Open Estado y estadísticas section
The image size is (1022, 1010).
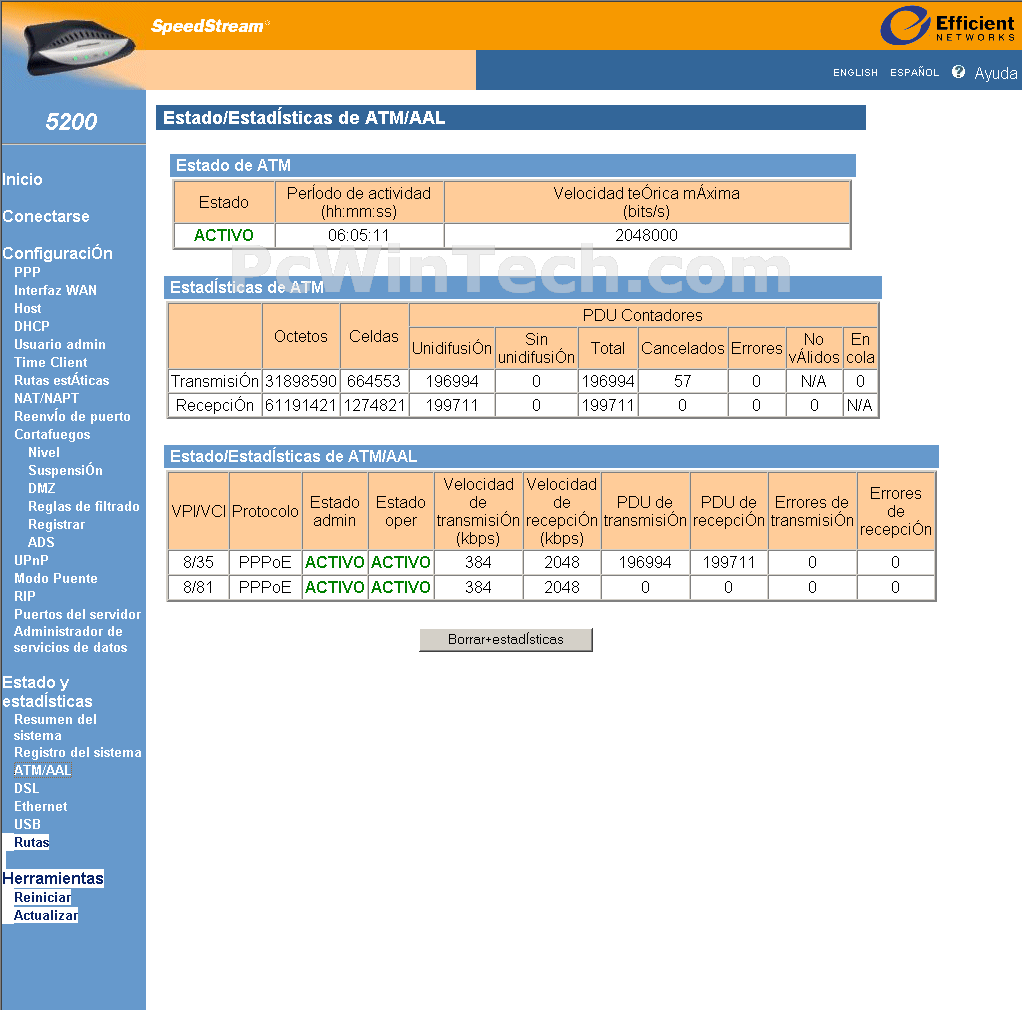click(x=48, y=692)
